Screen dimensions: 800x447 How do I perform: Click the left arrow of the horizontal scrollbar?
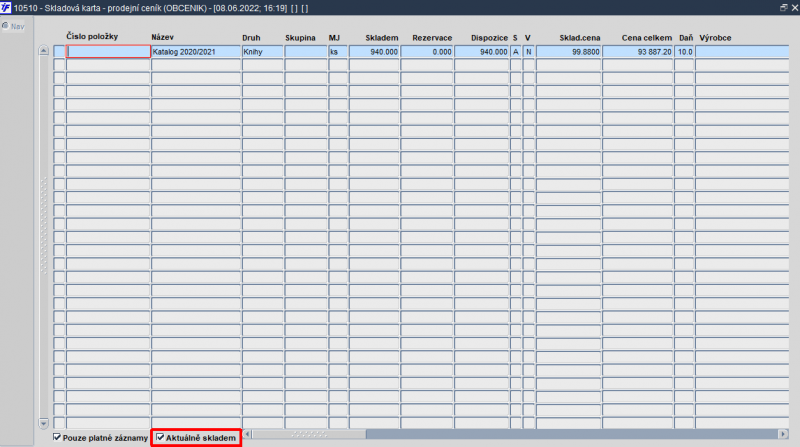click(247, 434)
